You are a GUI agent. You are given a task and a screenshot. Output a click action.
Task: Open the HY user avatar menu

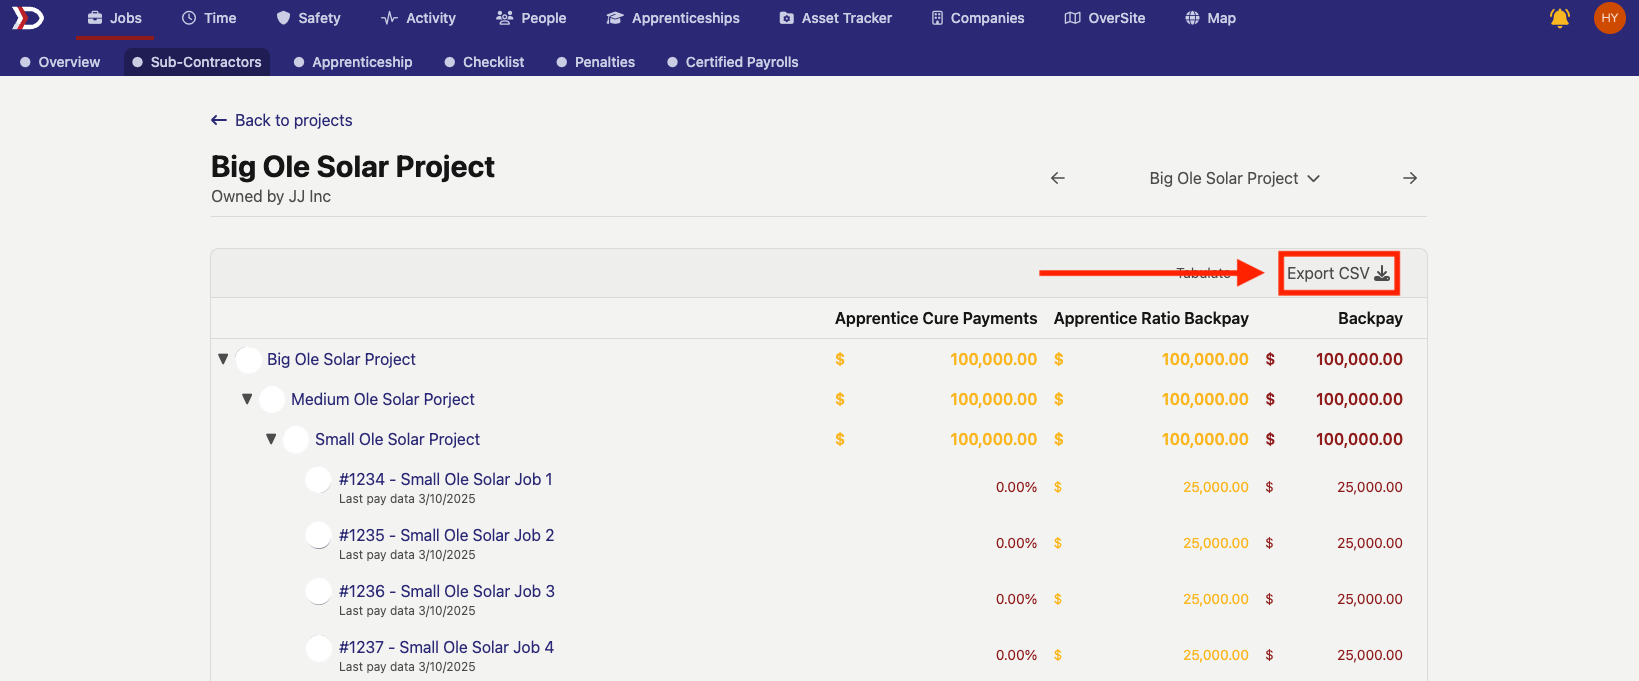(x=1609, y=18)
